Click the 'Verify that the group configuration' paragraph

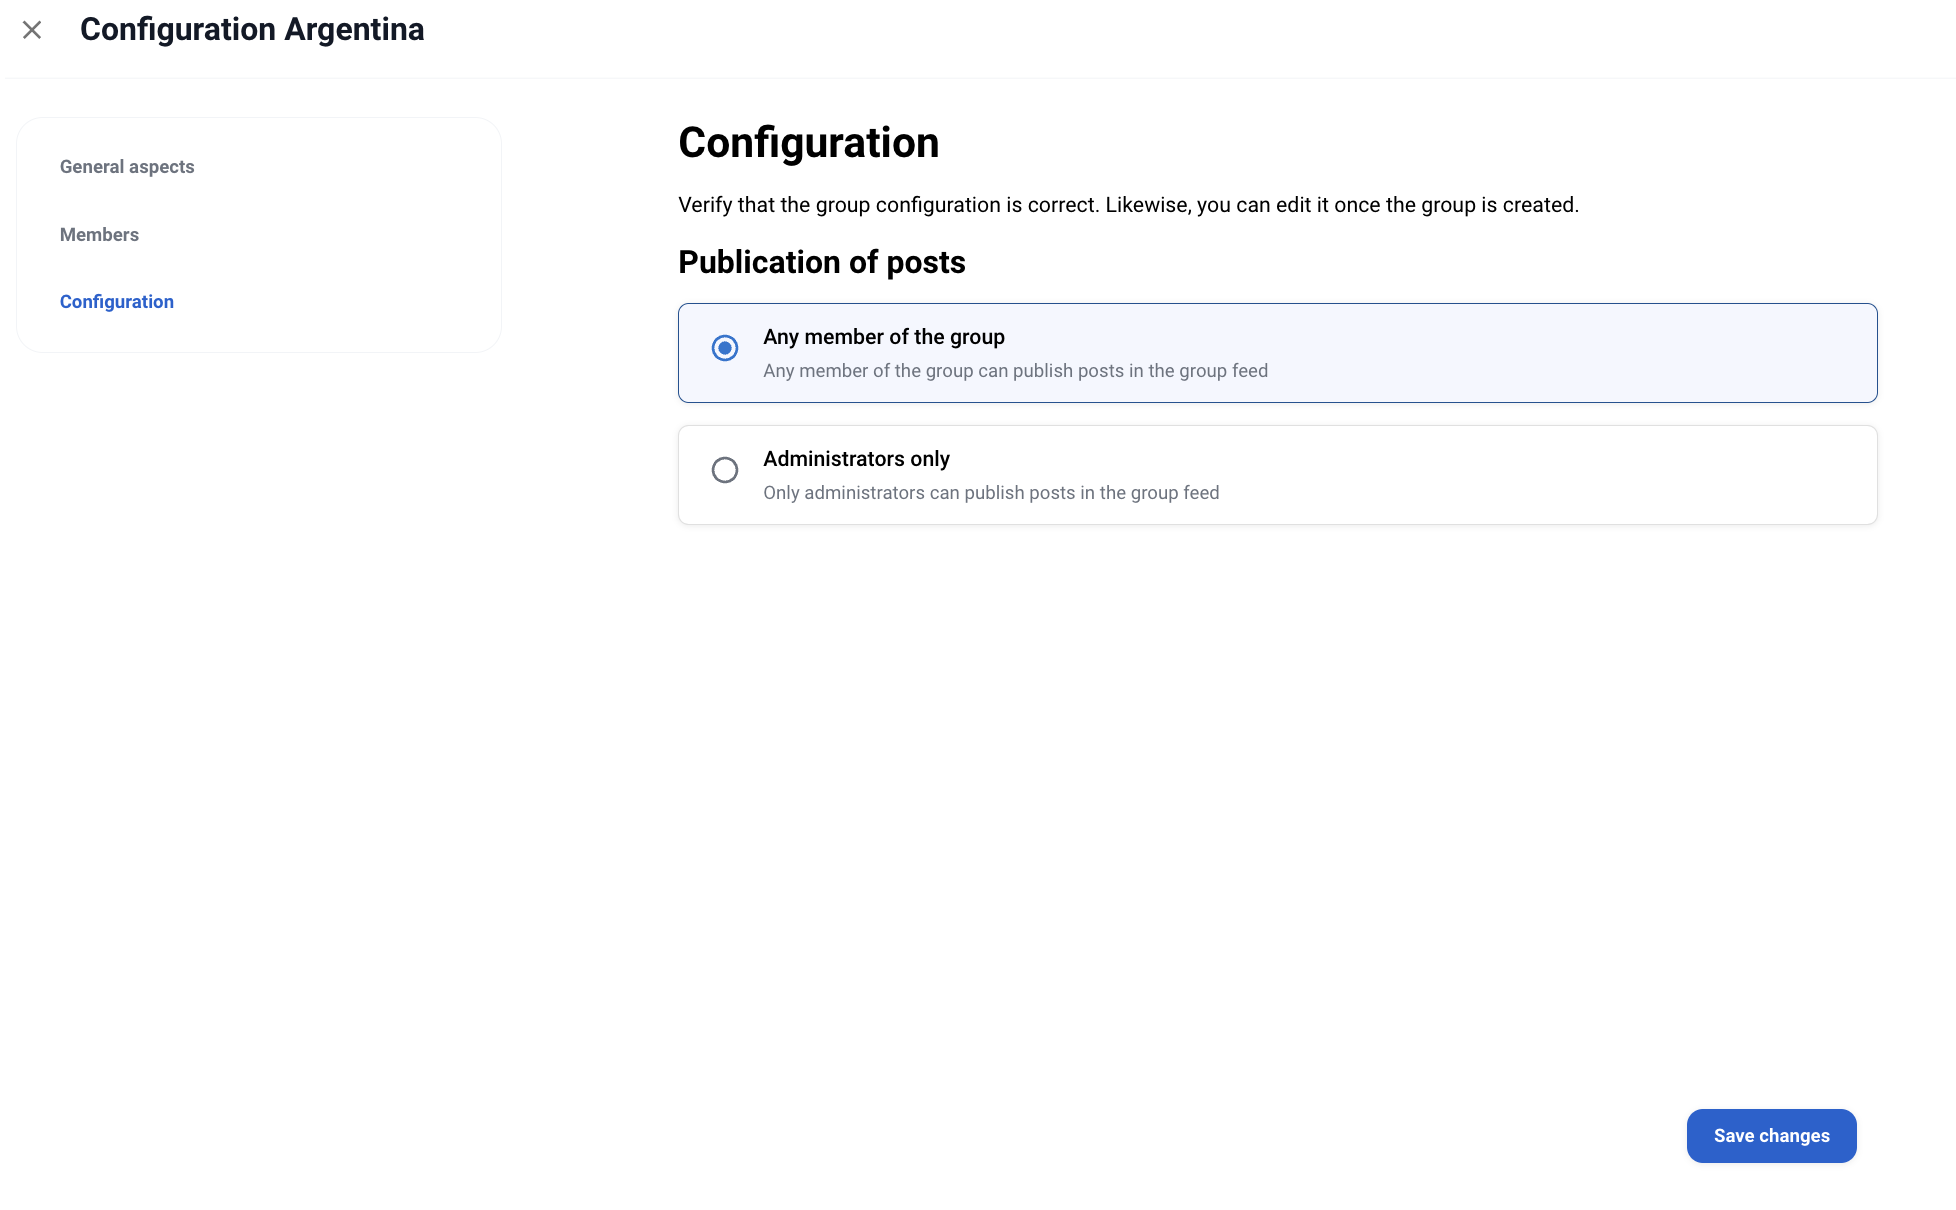point(1128,205)
